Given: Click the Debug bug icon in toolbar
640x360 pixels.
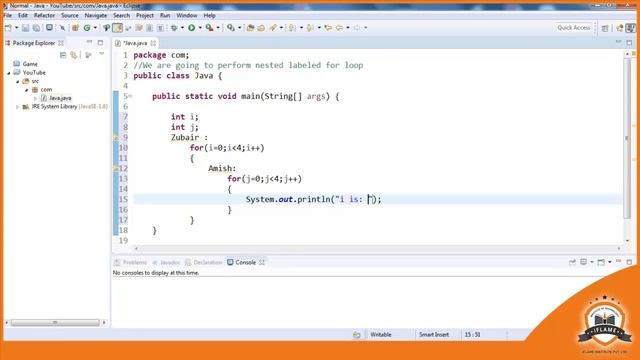Looking at the screenshot, I should click(x=174, y=28).
